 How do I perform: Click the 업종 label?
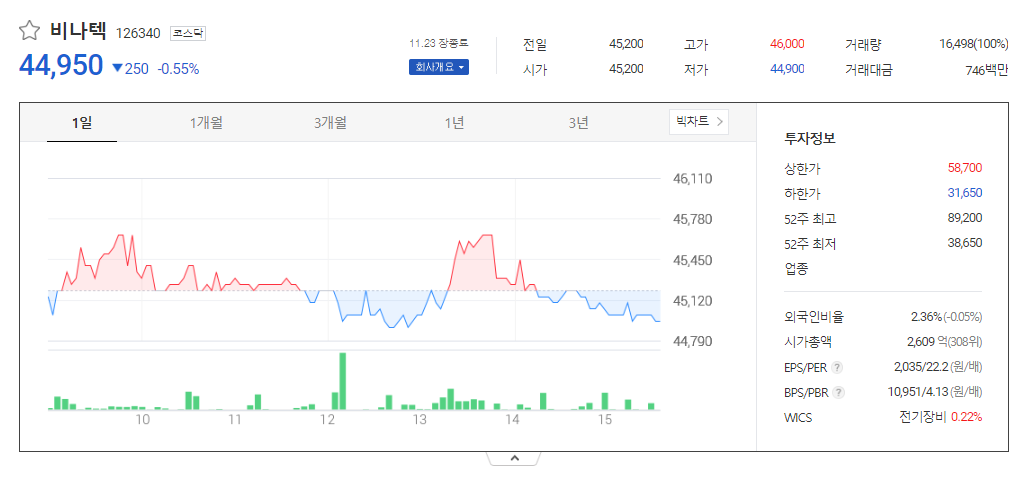click(796, 269)
